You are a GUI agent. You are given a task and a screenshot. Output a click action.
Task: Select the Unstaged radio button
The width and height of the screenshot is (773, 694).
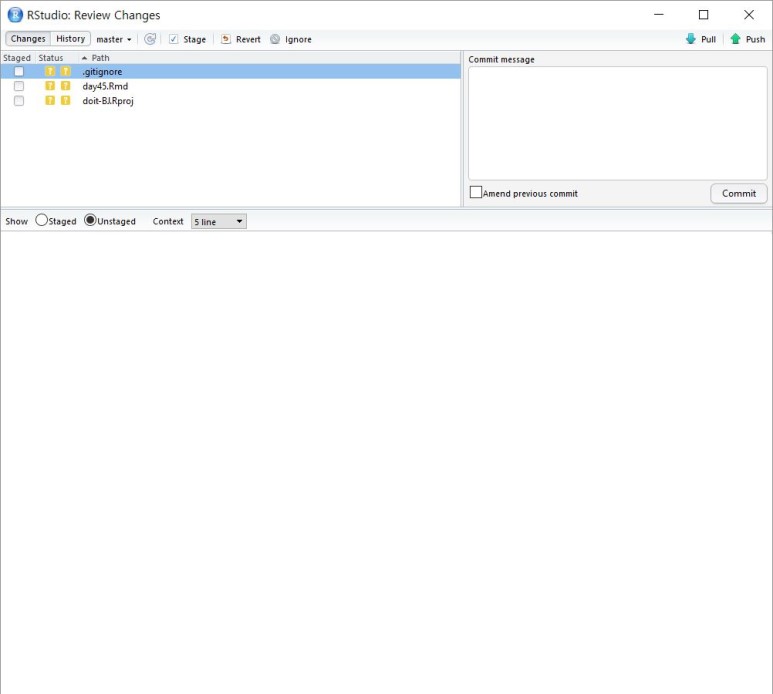click(x=90, y=220)
